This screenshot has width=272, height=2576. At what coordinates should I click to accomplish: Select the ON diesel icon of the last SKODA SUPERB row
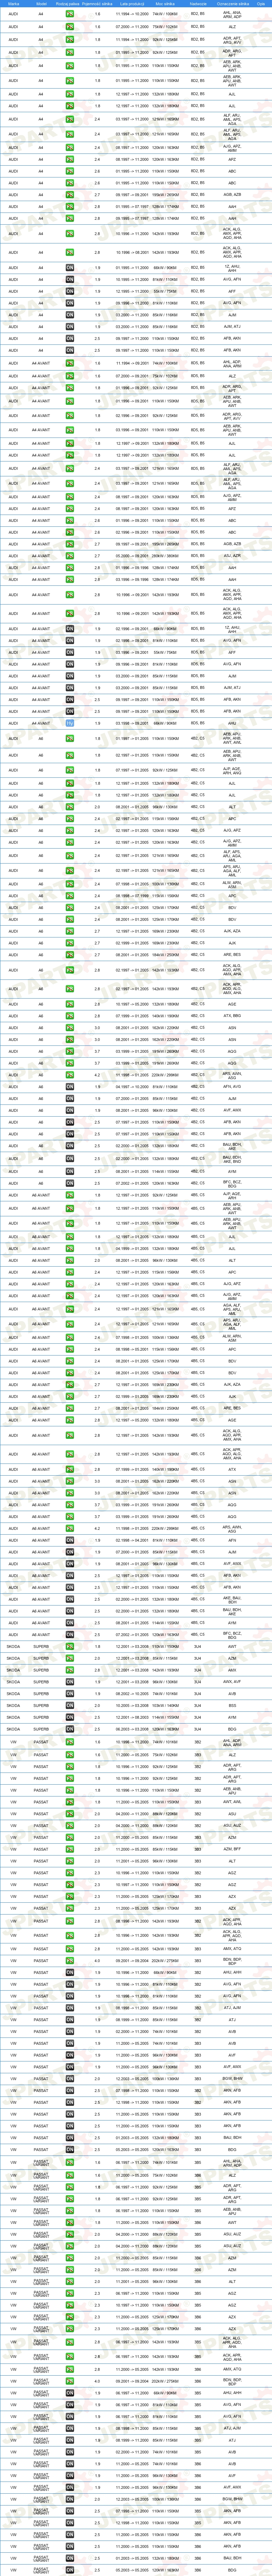tap(69, 1728)
